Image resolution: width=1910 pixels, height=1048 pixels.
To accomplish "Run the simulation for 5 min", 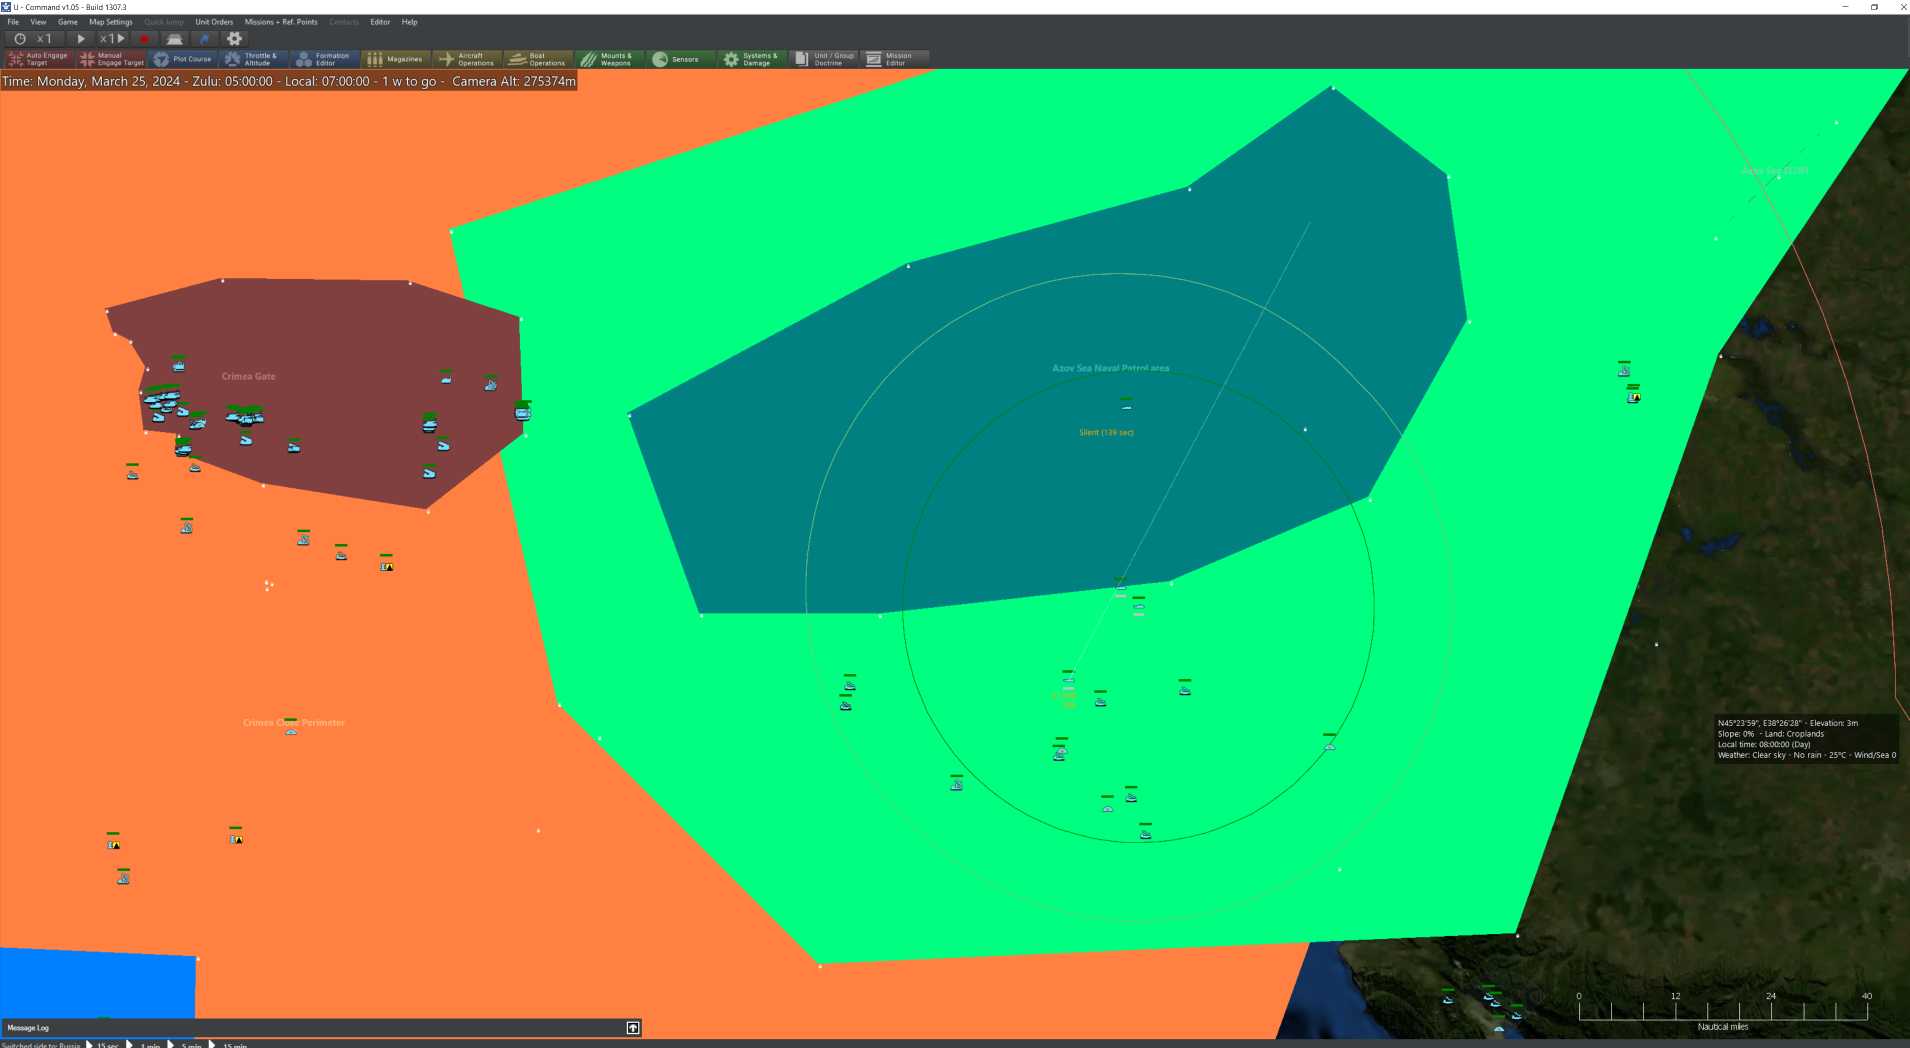I will coord(185,1045).
